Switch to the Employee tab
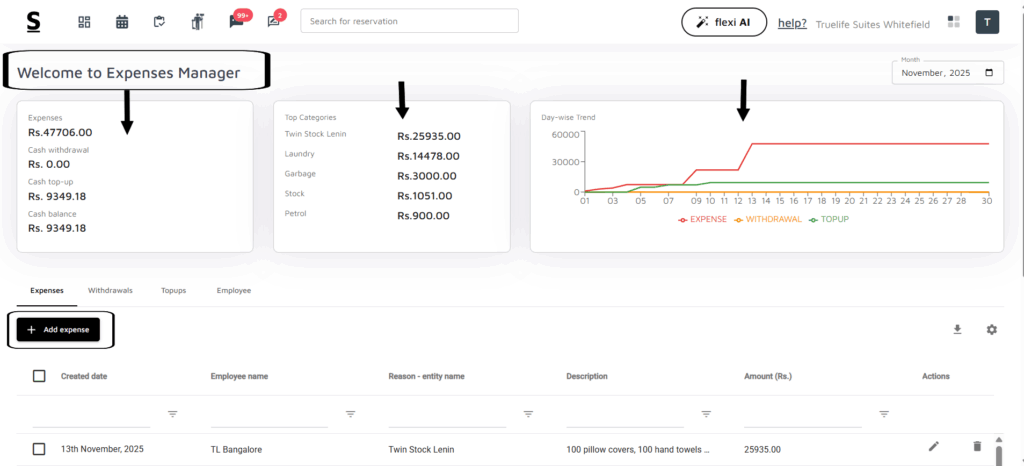1024x466 pixels. pyautogui.click(x=233, y=290)
